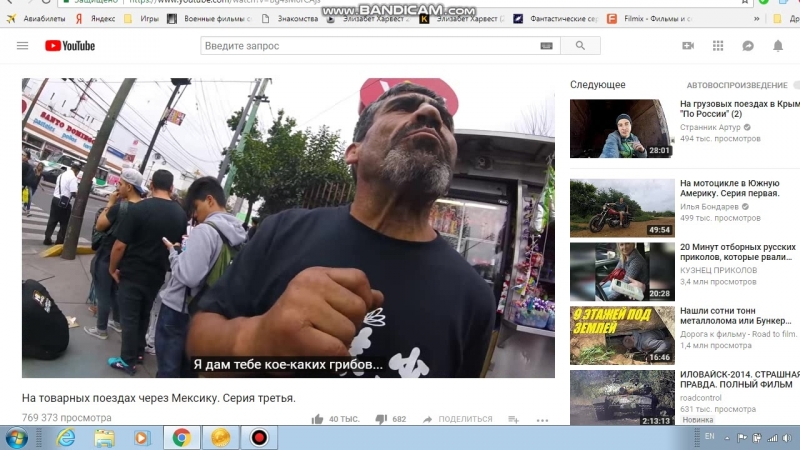The width and height of the screenshot is (800, 450).
Task: Open the Фантастические сериалы bookmark
Action: (556, 19)
